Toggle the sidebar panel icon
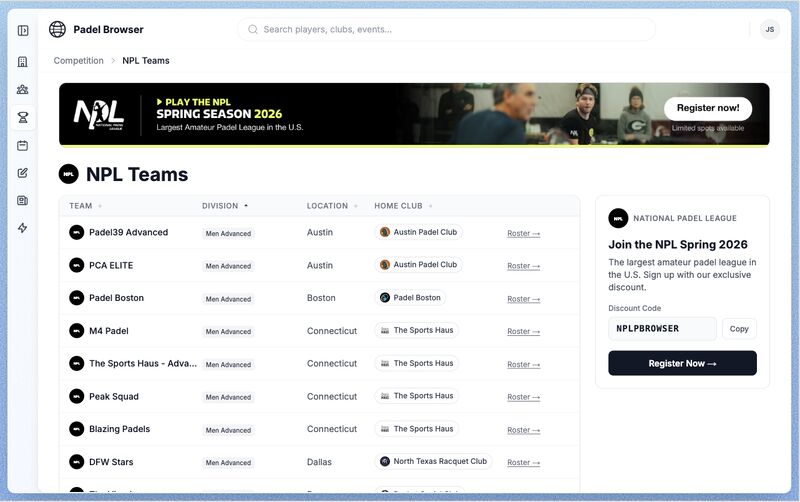 (23, 30)
